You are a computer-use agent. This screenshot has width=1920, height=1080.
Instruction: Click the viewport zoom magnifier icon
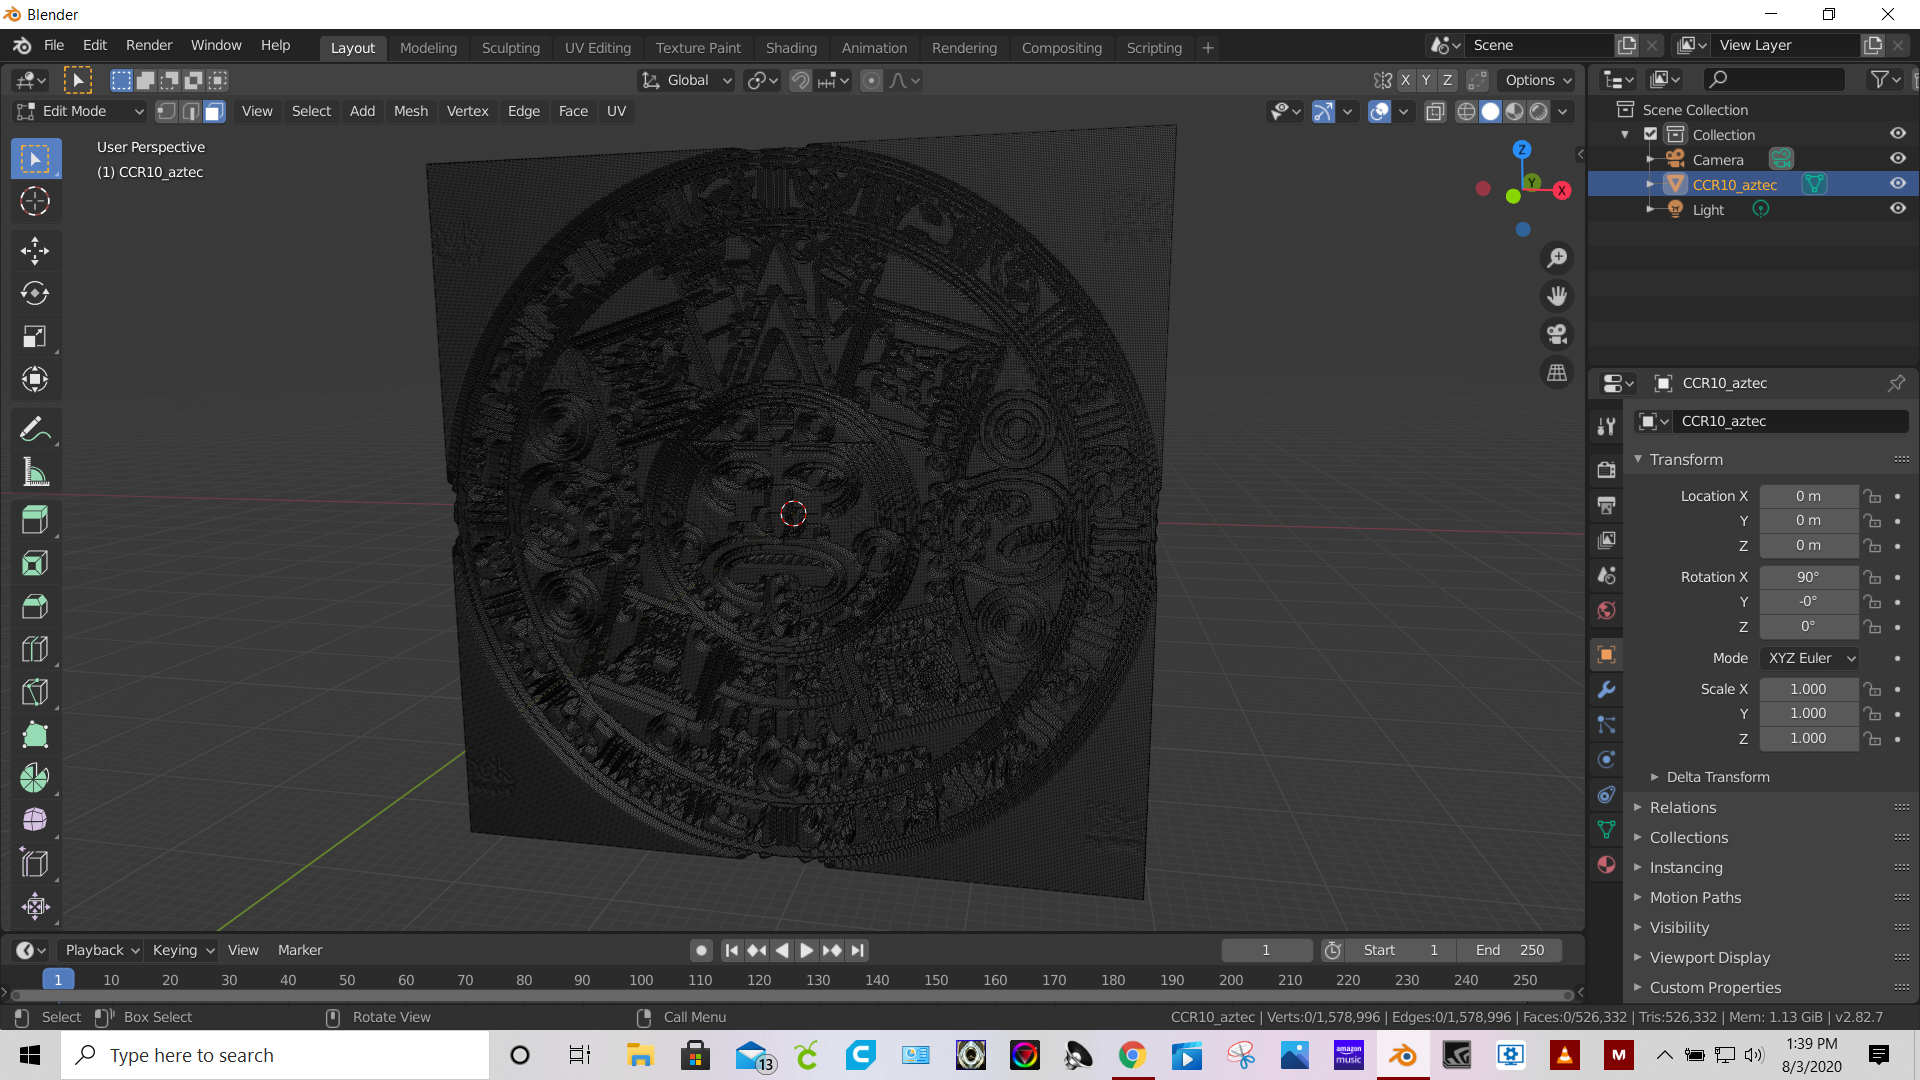[1557, 258]
